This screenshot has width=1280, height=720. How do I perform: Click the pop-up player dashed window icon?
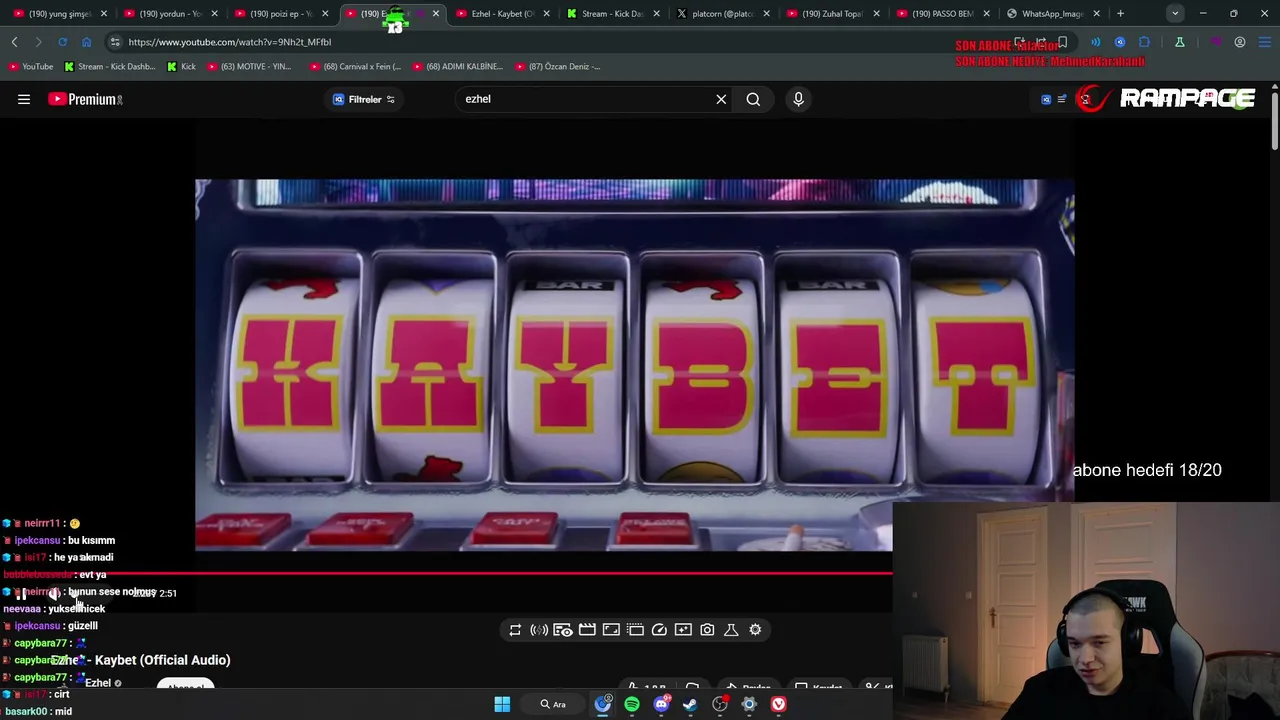635,630
